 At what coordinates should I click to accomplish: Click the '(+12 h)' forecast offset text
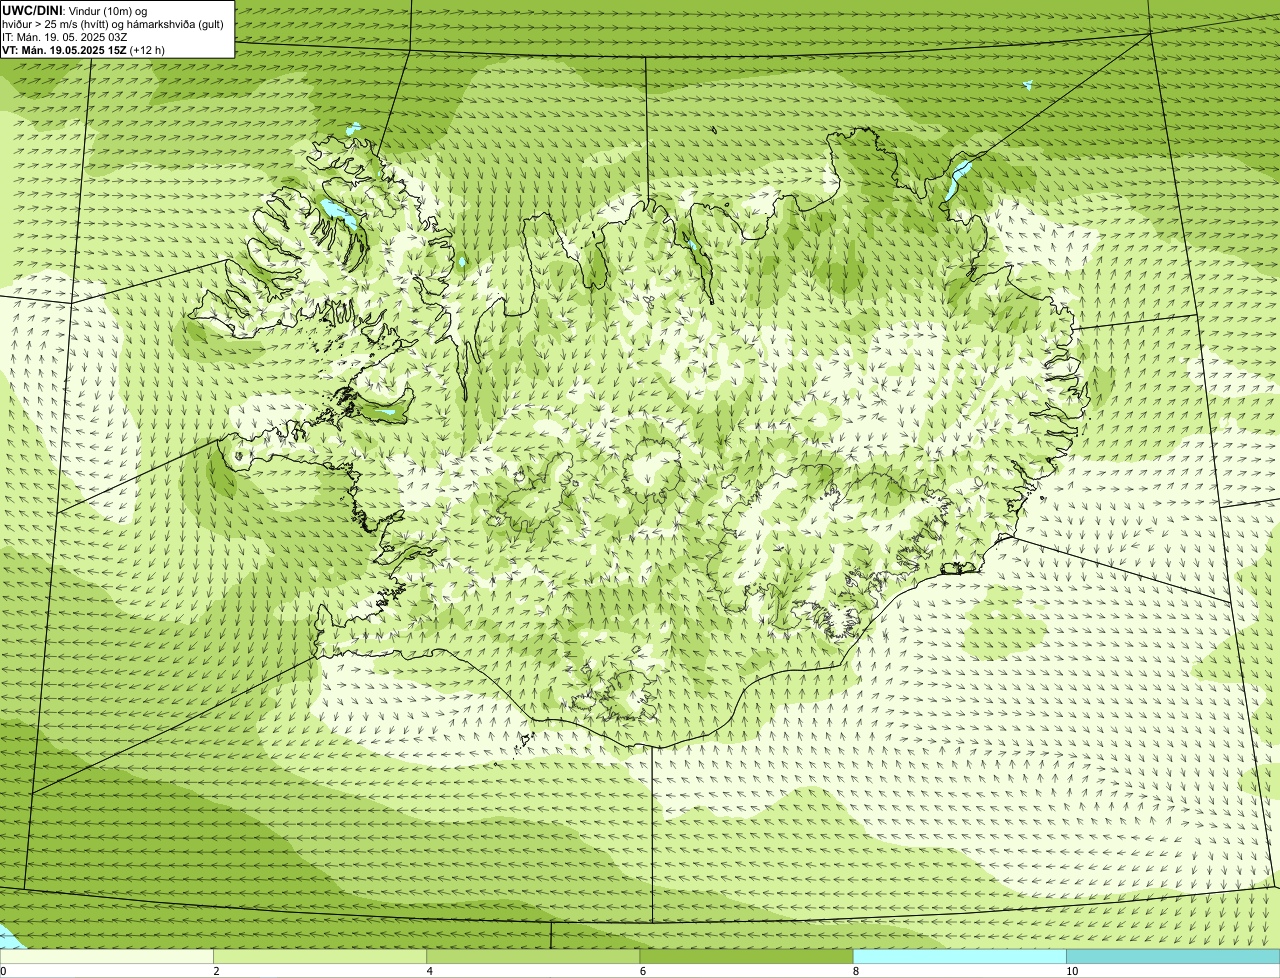pyautogui.click(x=147, y=49)
